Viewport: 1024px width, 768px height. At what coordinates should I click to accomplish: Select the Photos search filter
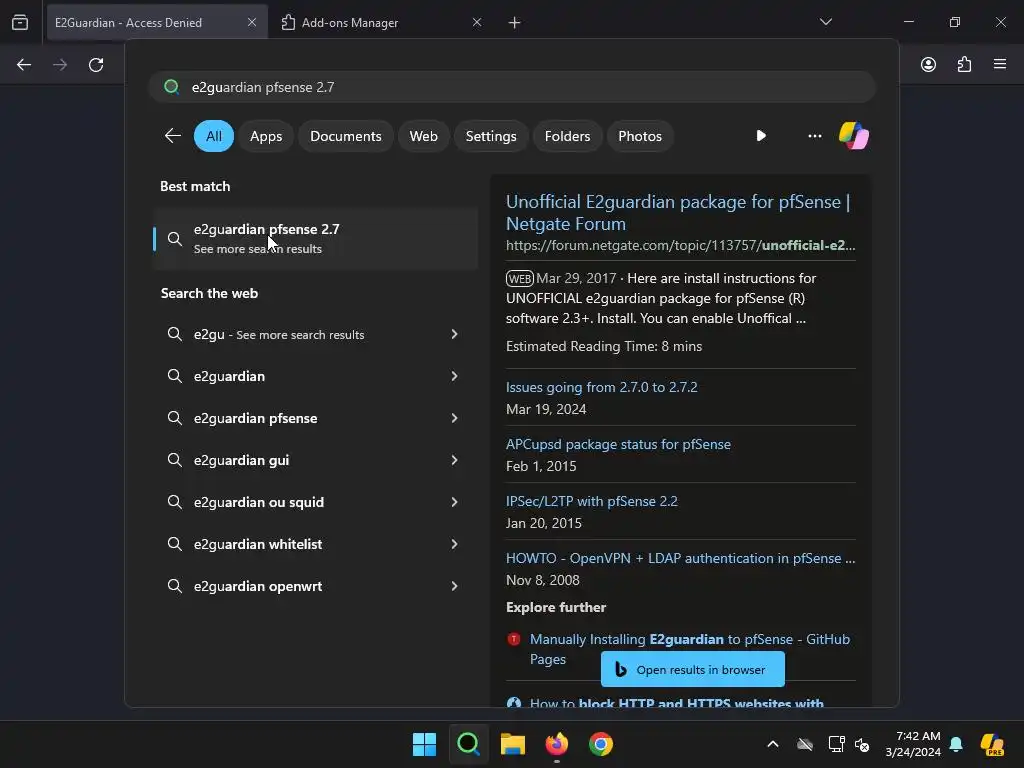tap(639, 136)
